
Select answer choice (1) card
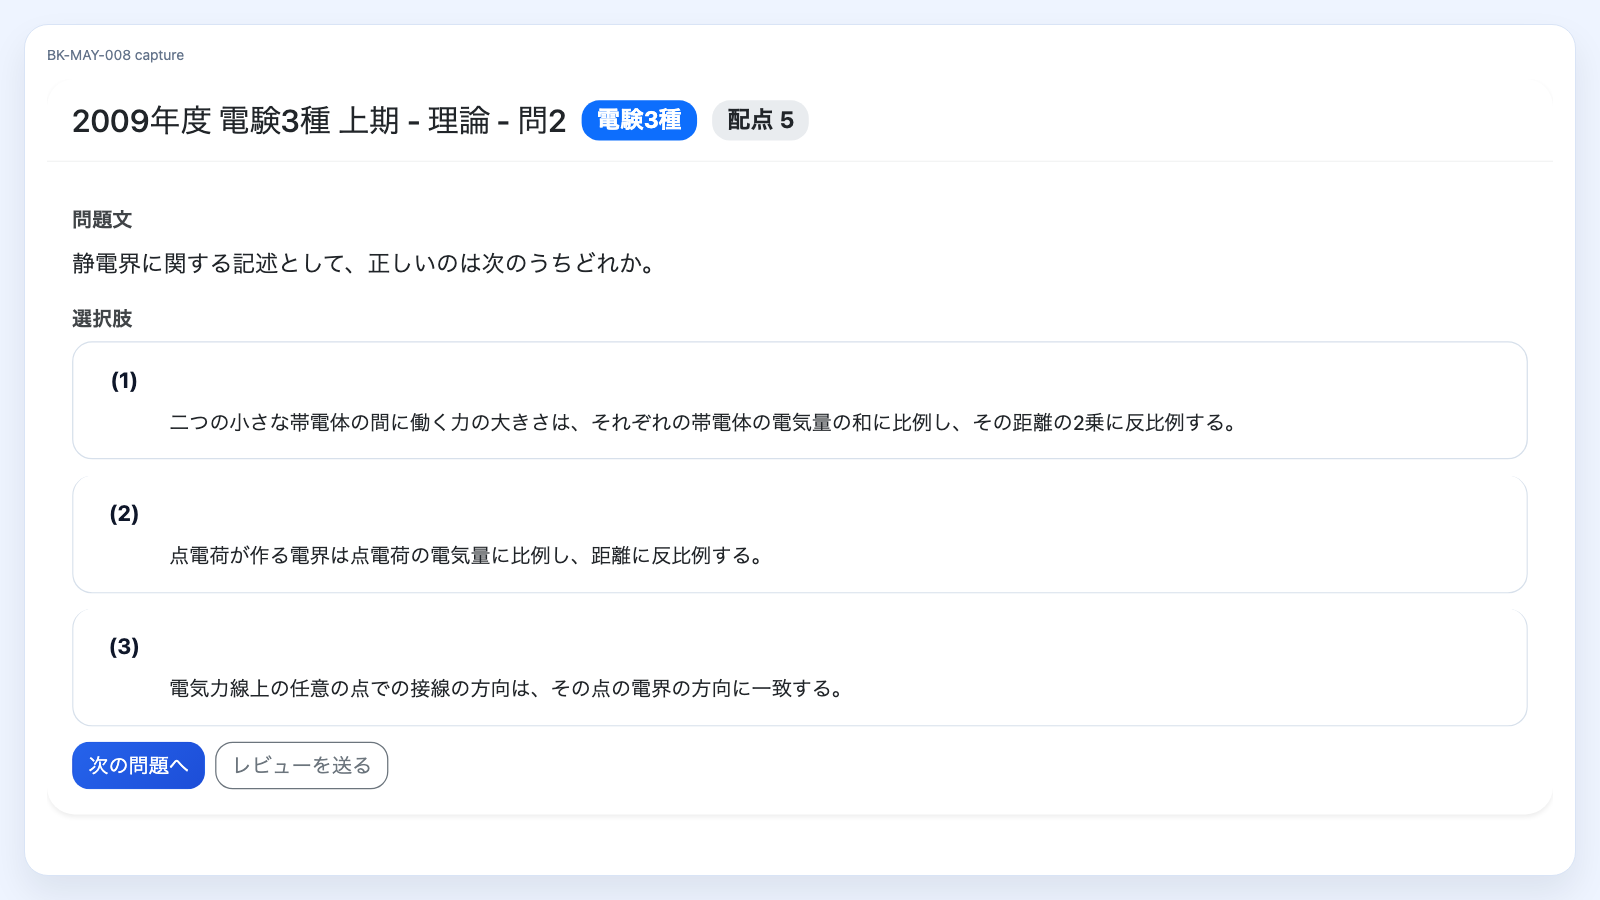799,400
